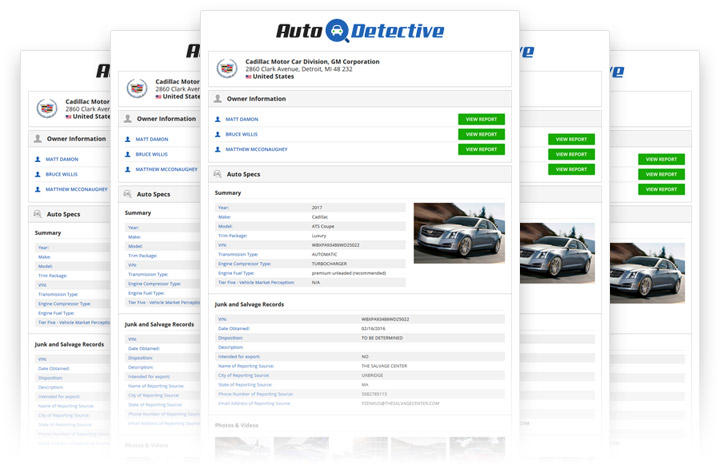720x464 pixels.
Task: Click 'Junk and Salvage Records' heading in front report
Action: (249, 304)
